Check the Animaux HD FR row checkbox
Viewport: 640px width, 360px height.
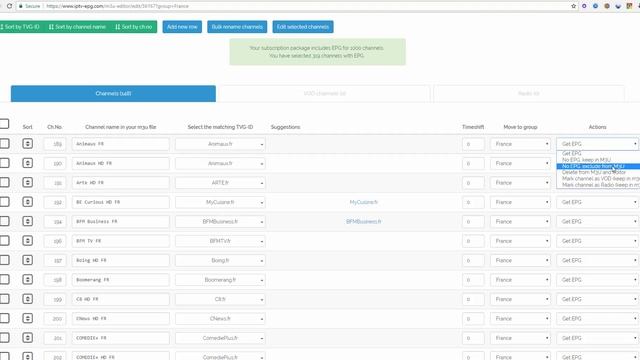click(4, 163)
